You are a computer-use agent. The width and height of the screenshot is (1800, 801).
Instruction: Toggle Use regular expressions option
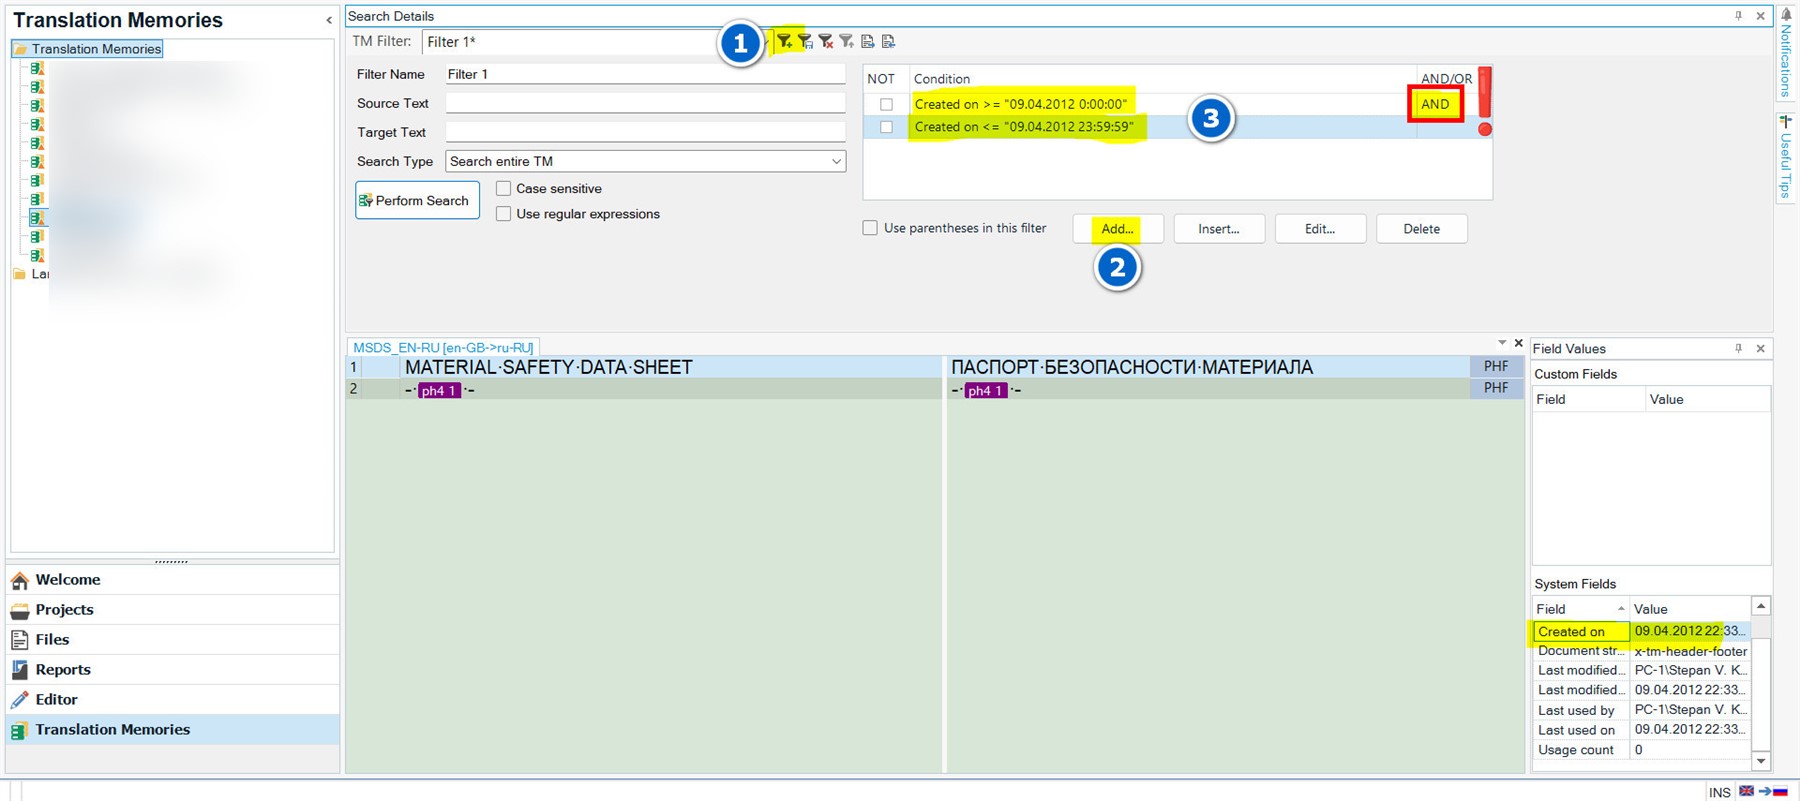point(504,214)
